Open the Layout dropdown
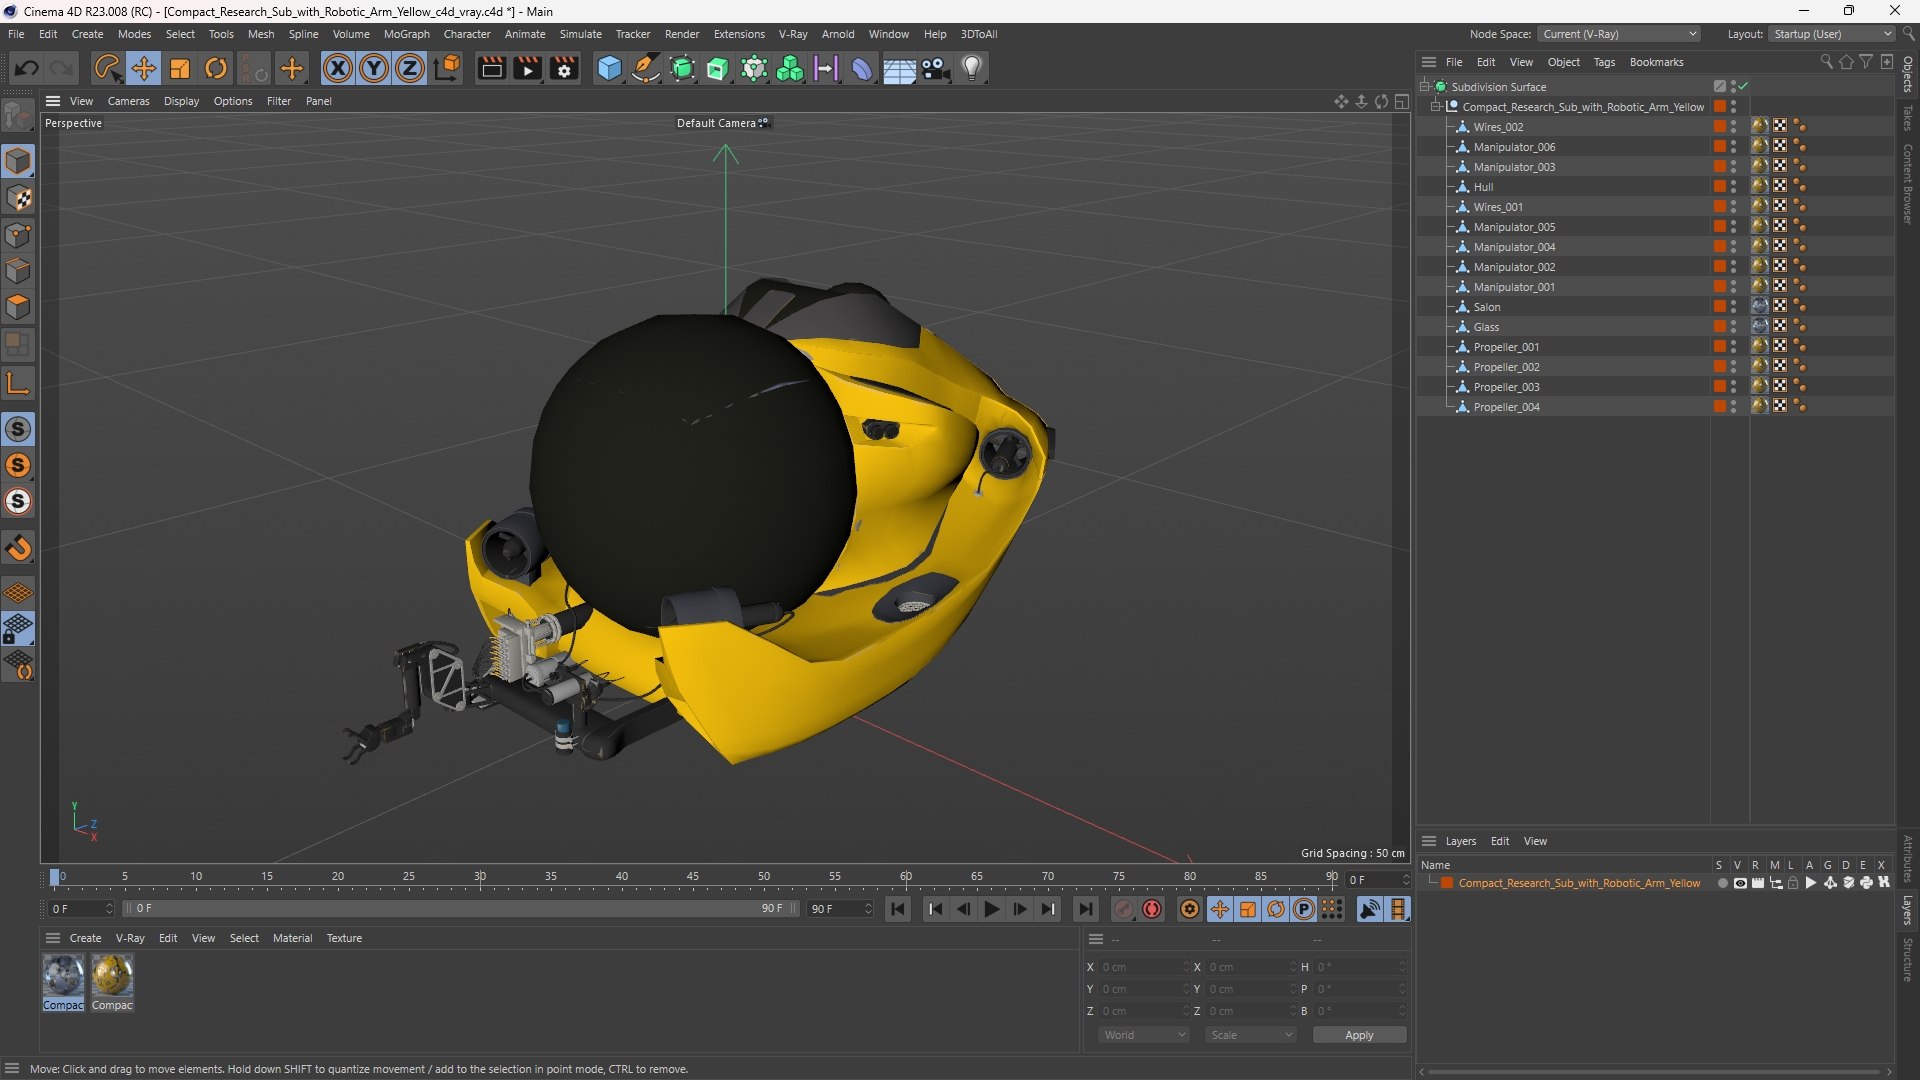 pos(1832,34)
